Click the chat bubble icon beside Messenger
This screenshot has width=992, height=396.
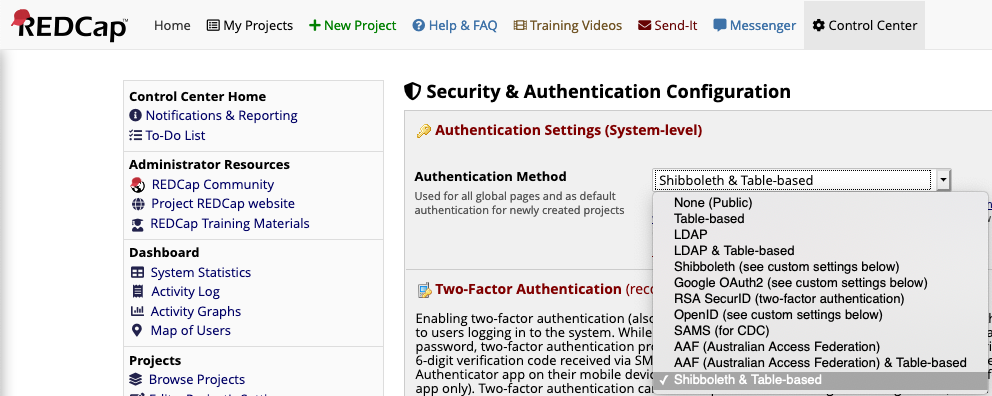pos(720,25)
